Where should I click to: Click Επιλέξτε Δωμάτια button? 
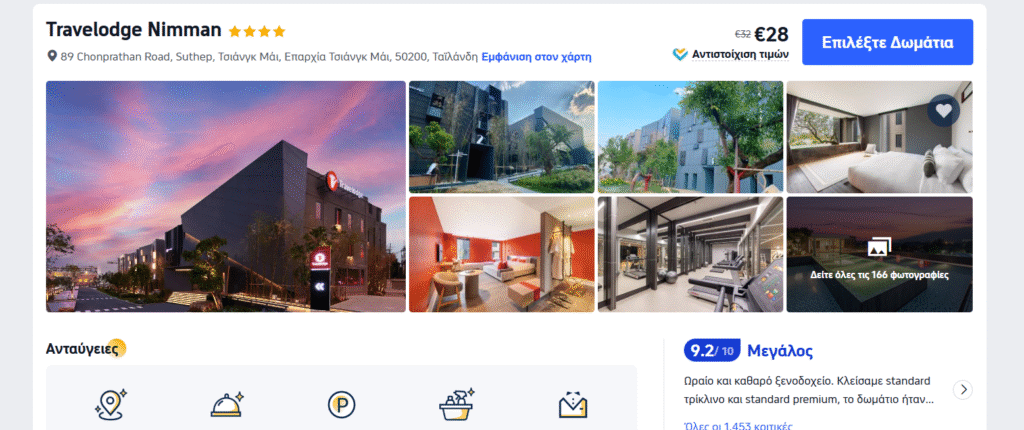tap(887, 42)
